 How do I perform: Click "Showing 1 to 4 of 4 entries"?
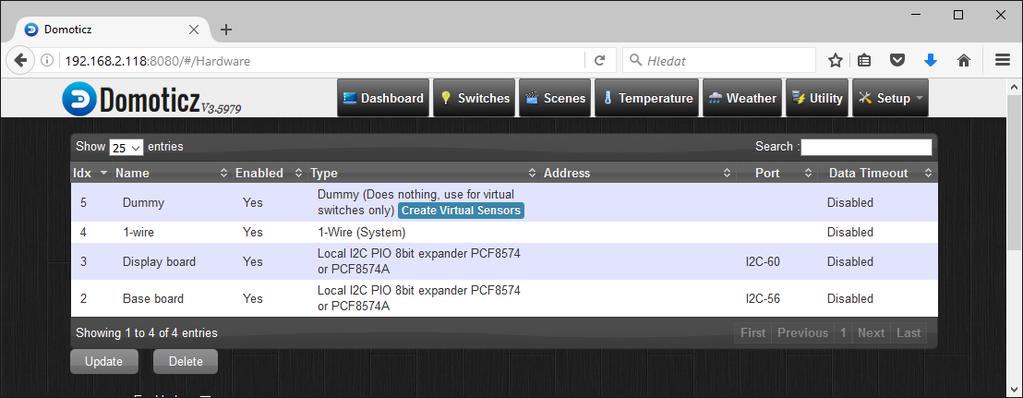pos(147,333)
